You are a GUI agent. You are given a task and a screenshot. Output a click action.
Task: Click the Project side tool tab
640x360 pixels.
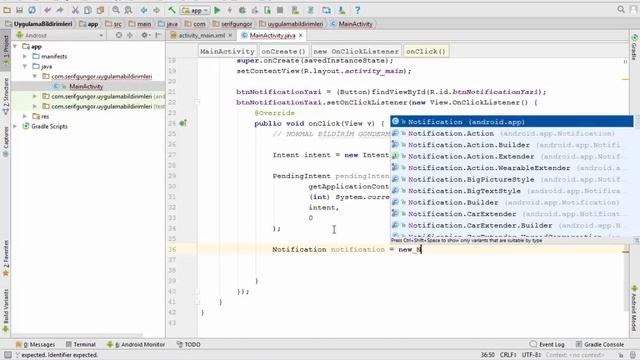(x=6, y=50)
